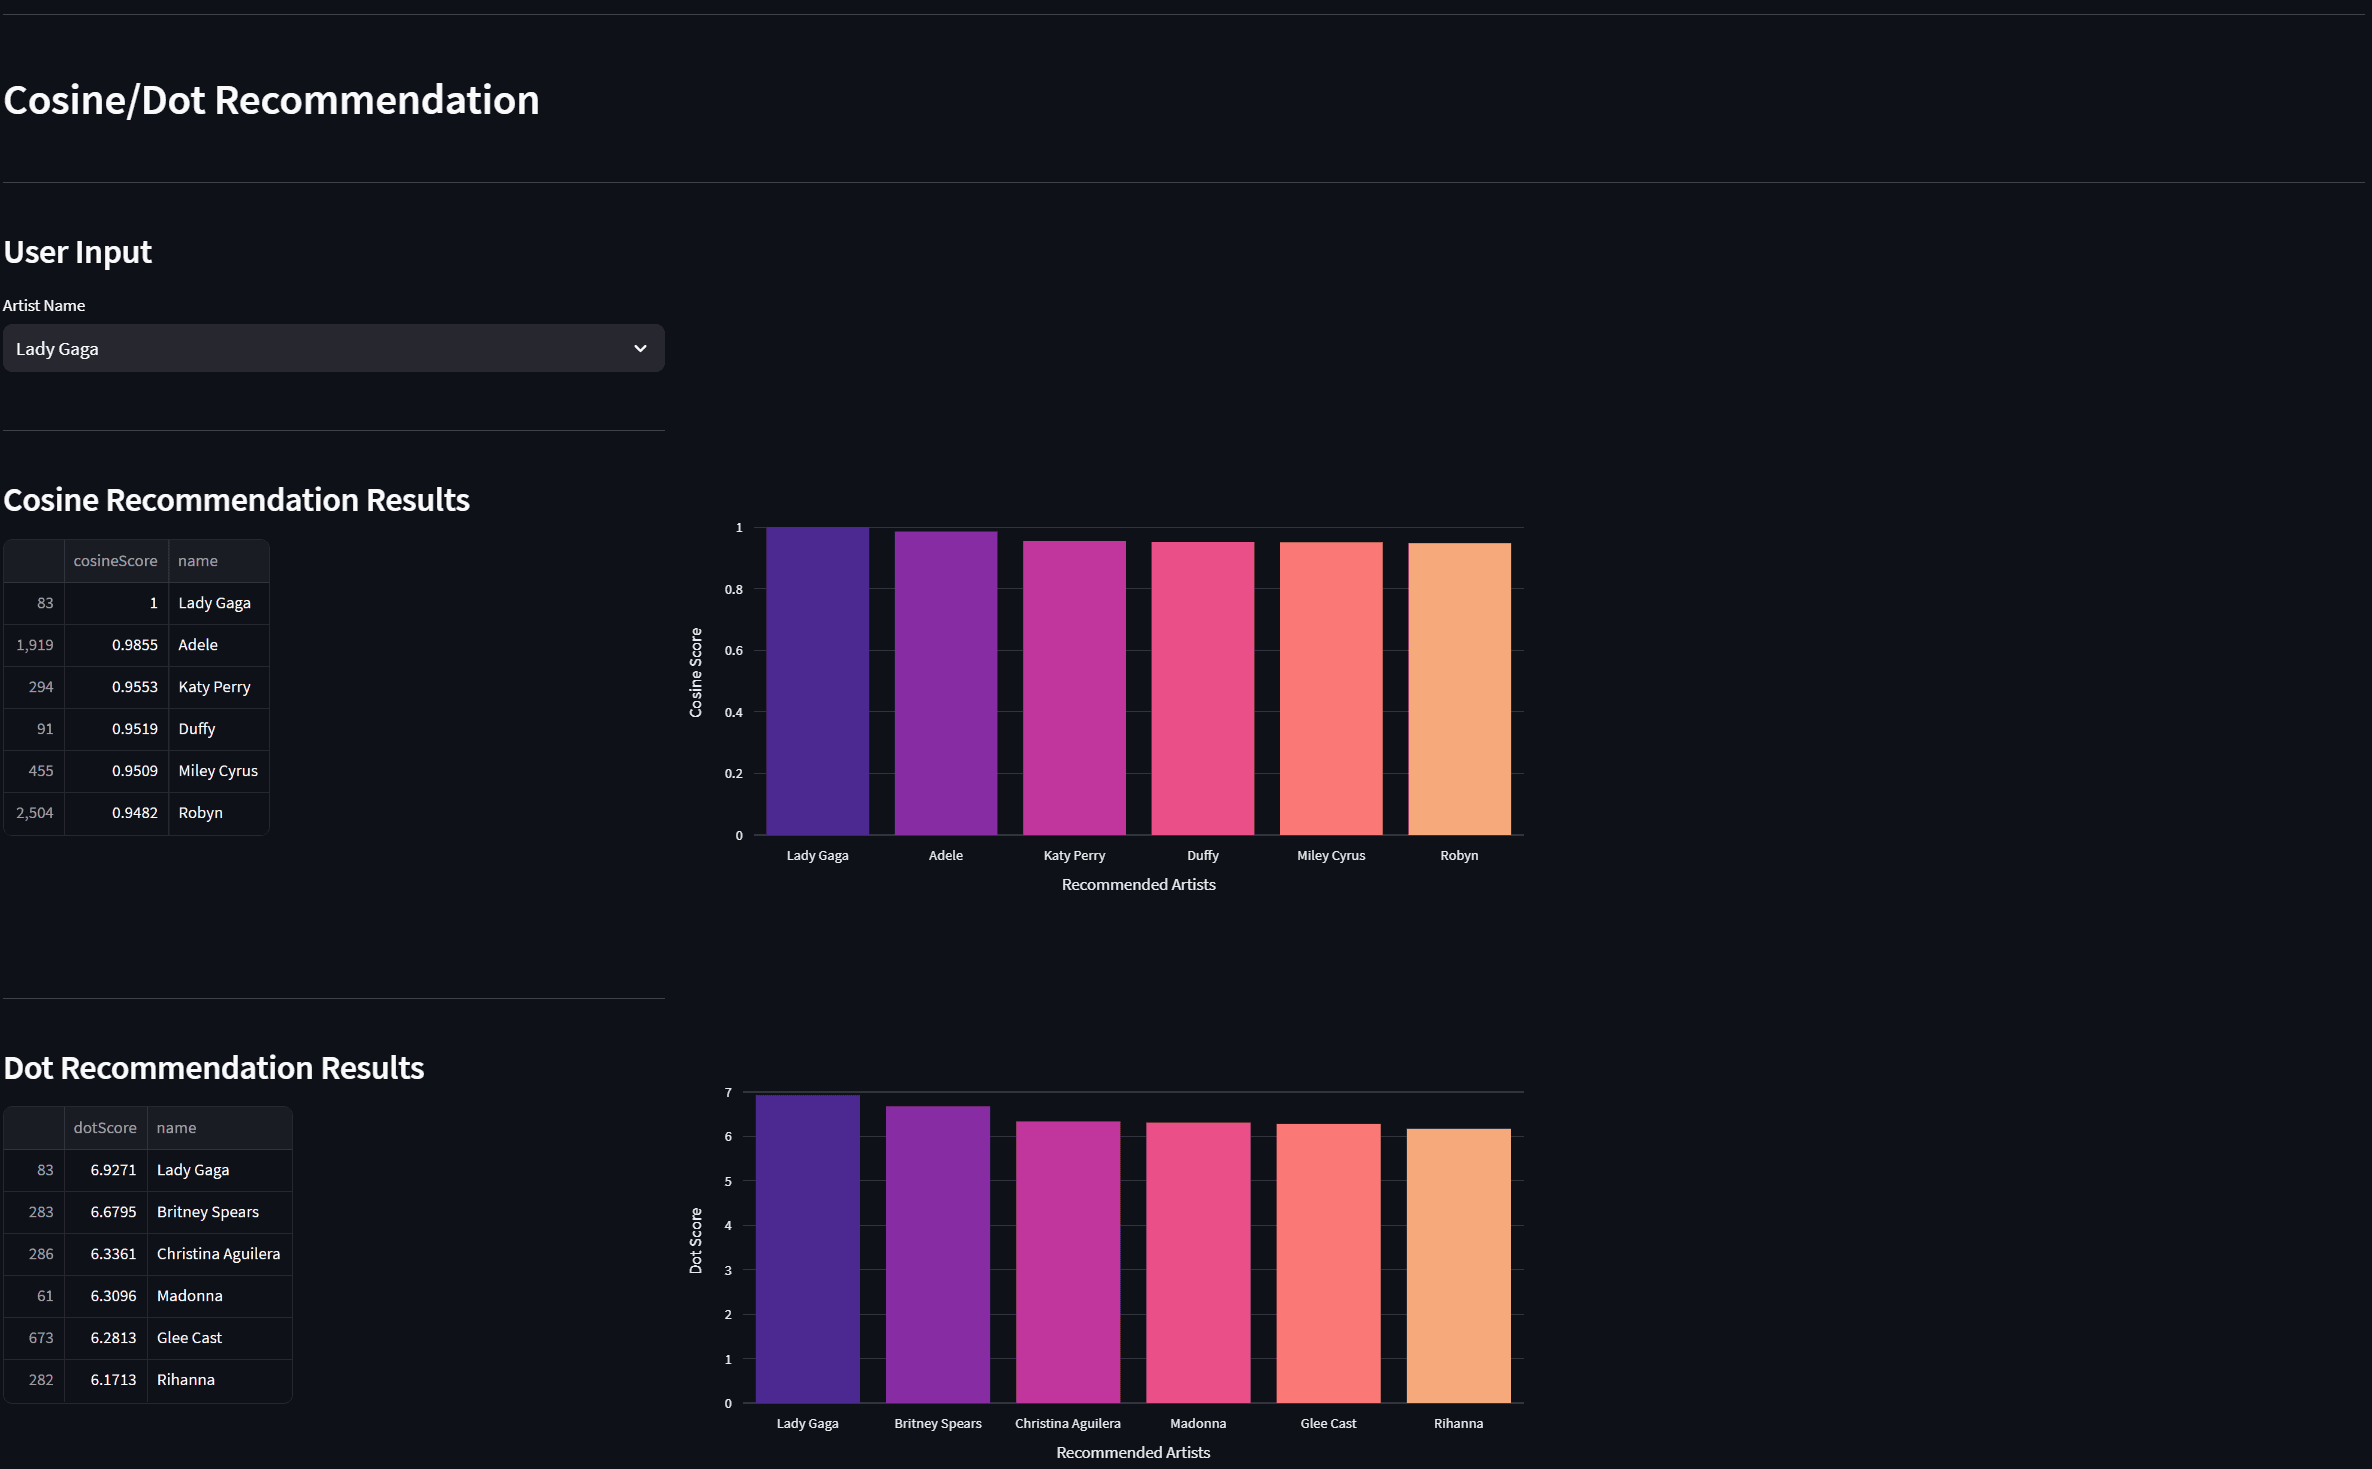The width and height of the screenshot is (2372, 1469).
Task: Click the Katy Perry cosine score cell
Action: [133, 687]
